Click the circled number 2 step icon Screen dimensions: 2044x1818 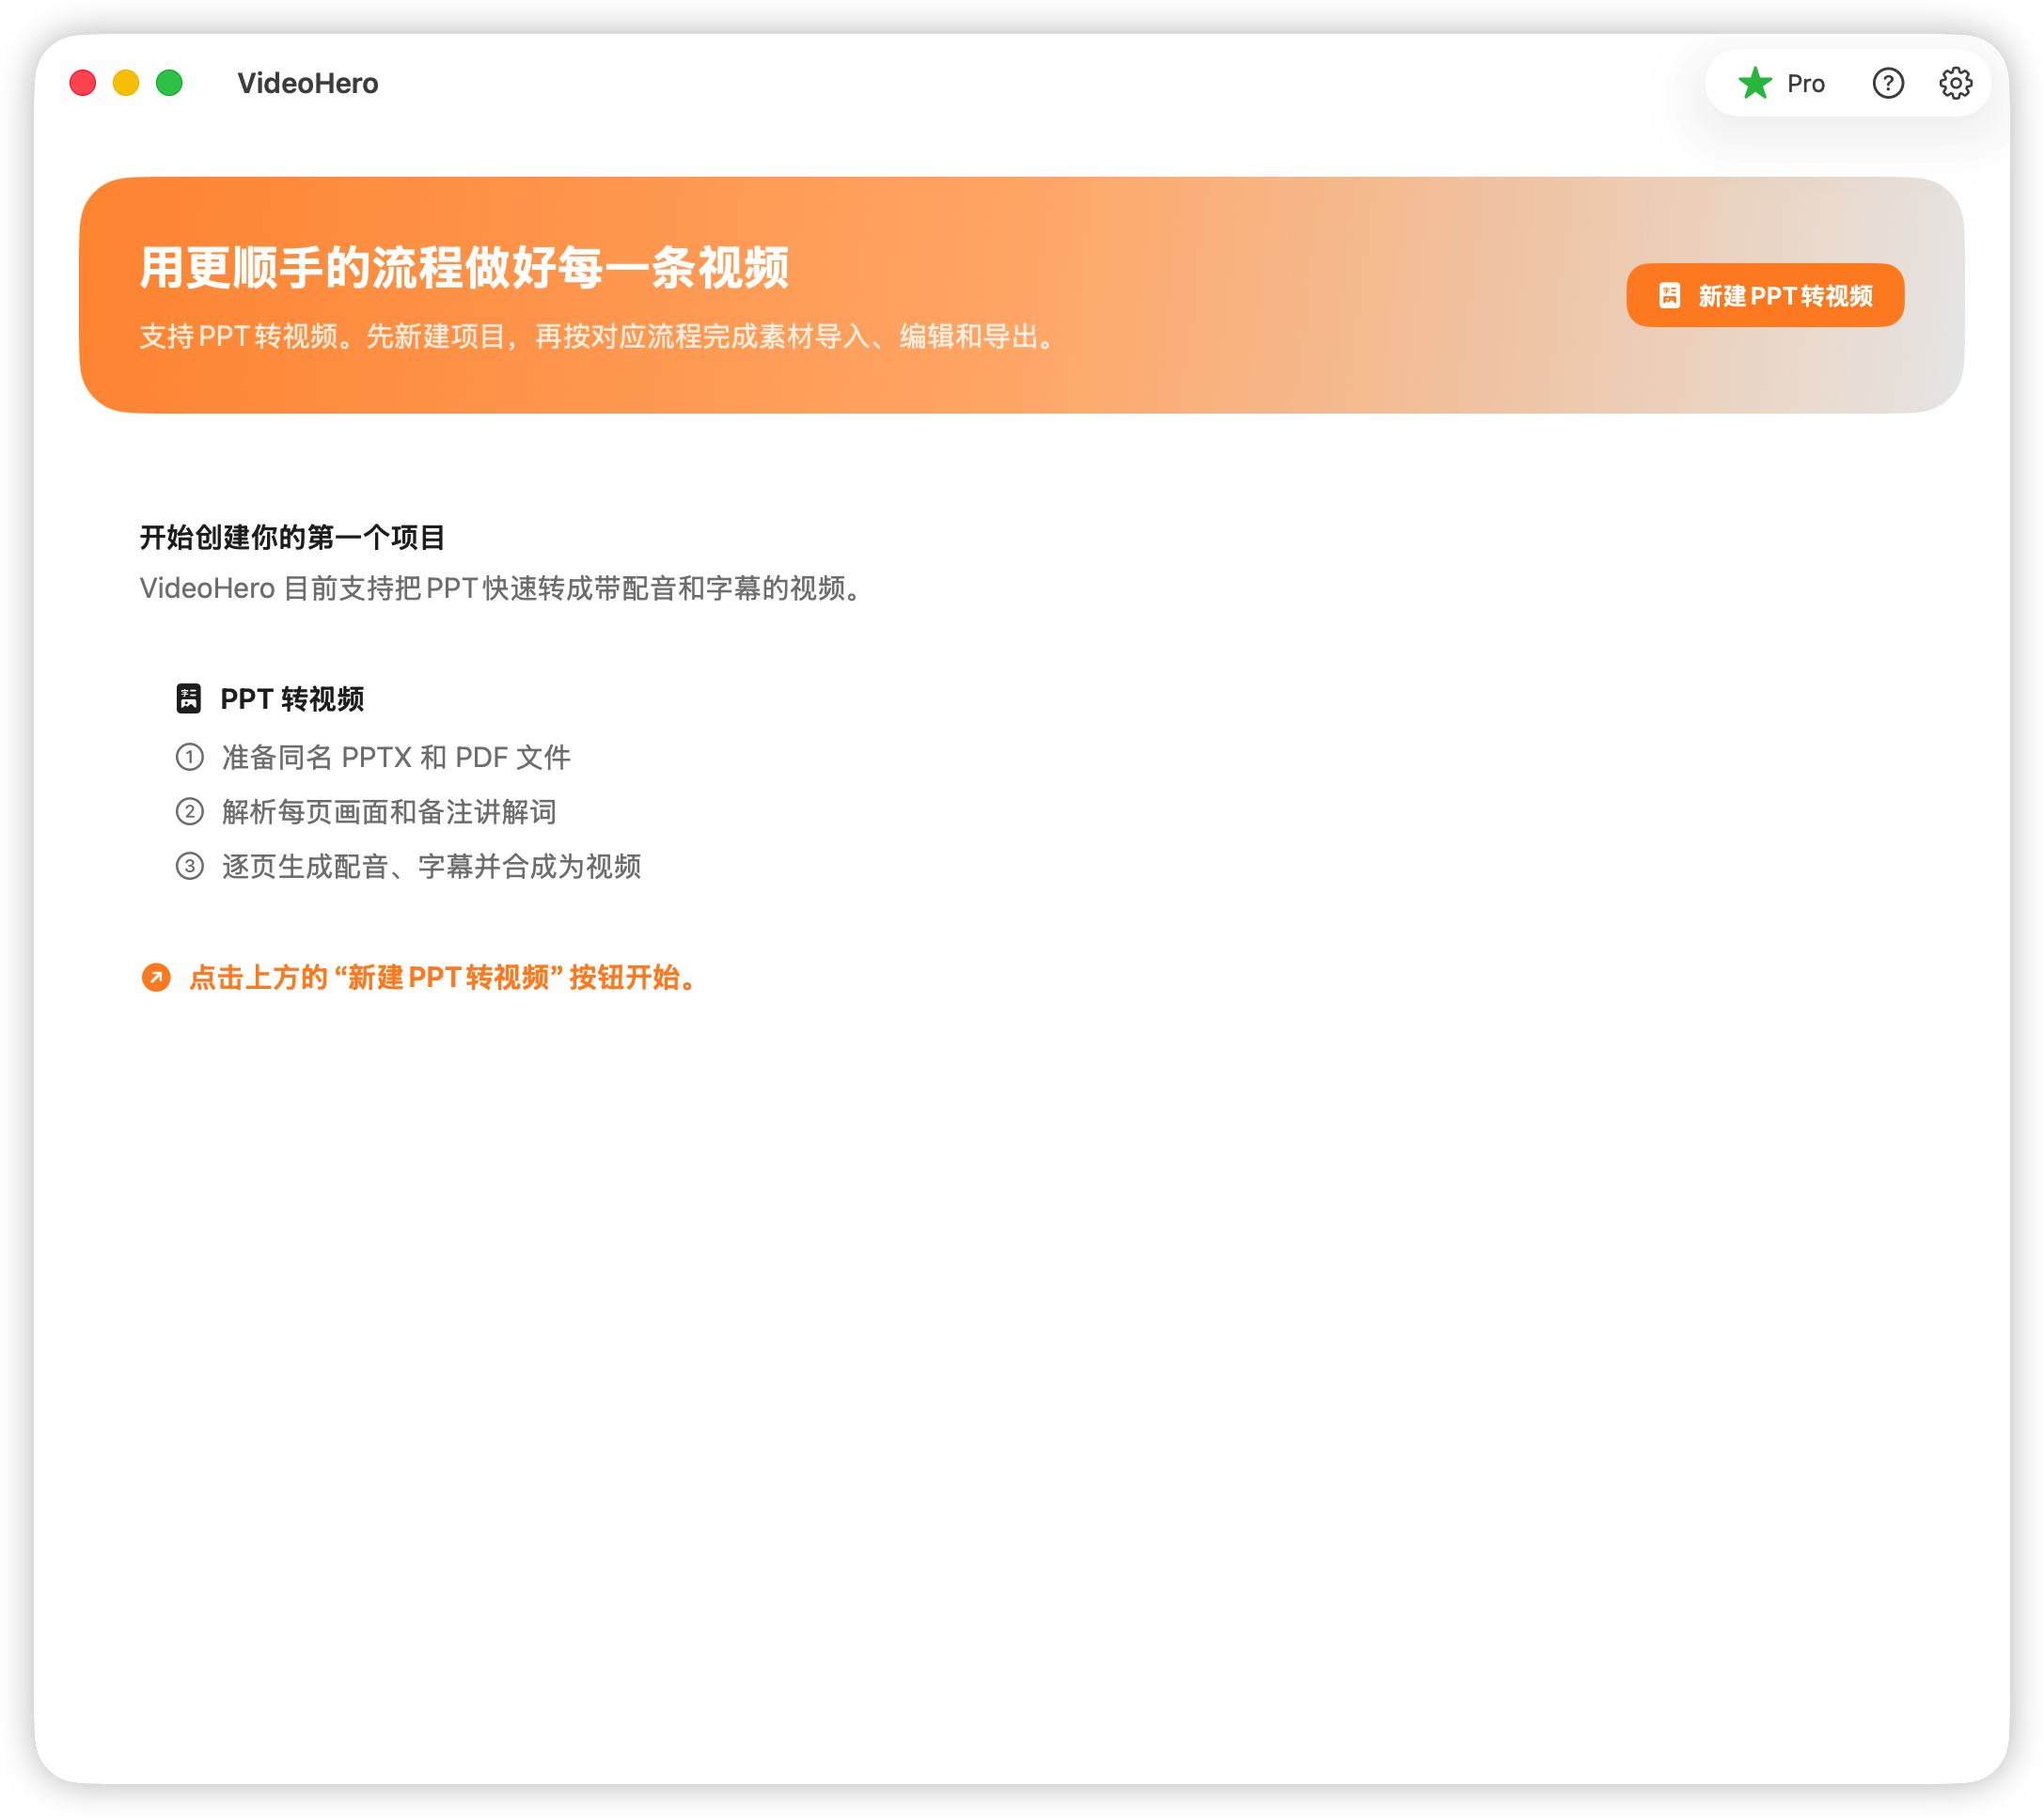190,811
